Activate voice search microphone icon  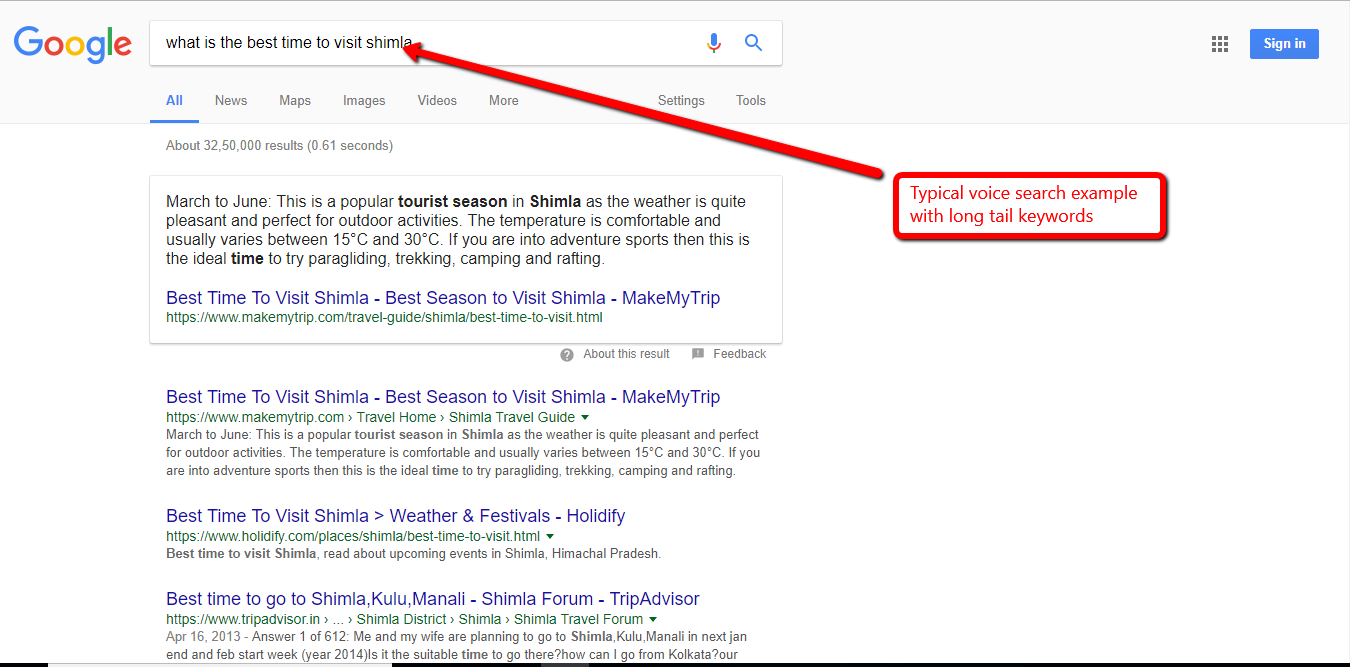pos(713,43)
